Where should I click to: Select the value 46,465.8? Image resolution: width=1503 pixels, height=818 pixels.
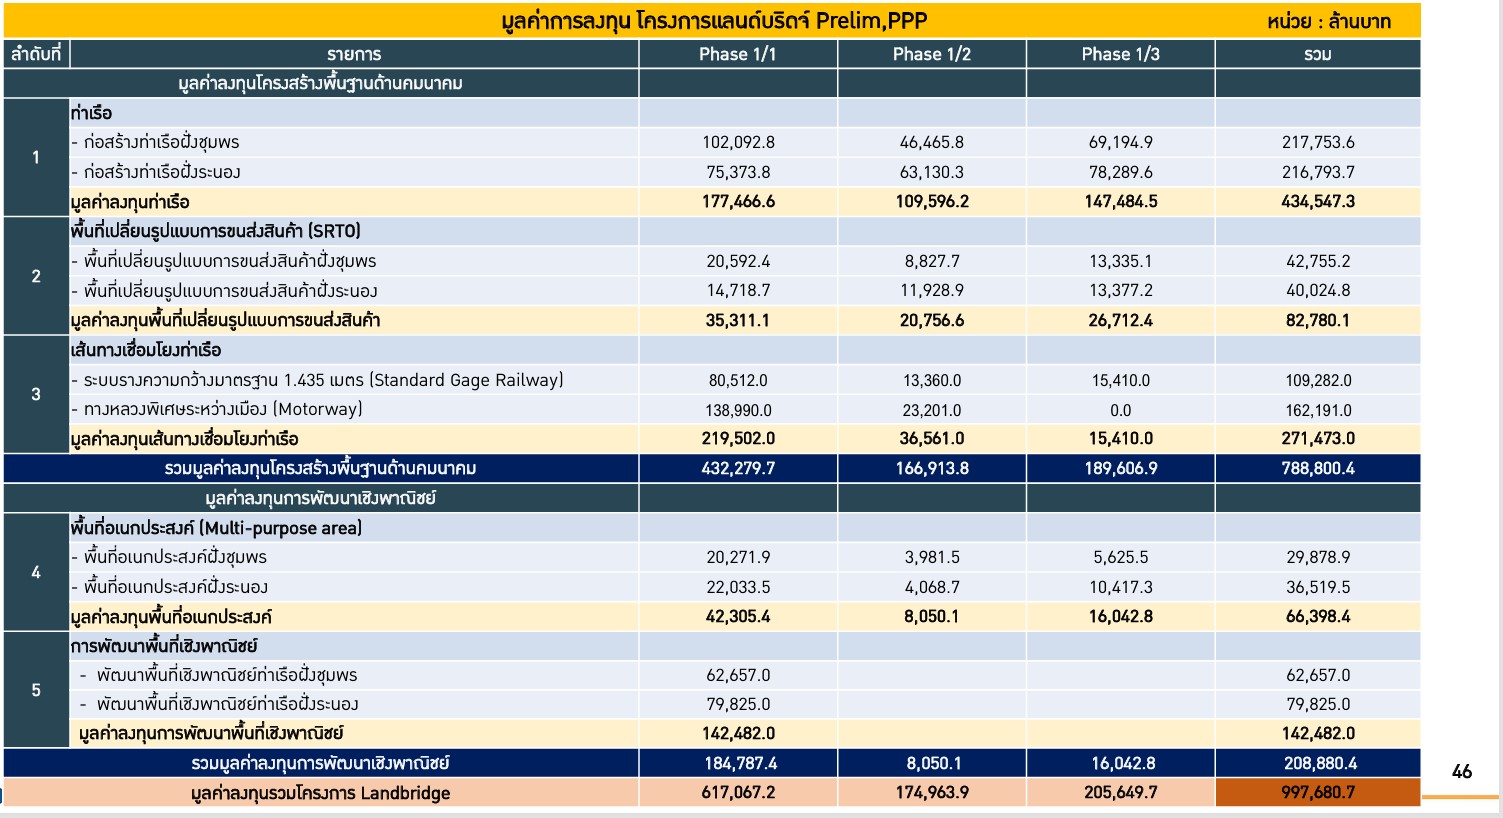[x=931, y=142]
